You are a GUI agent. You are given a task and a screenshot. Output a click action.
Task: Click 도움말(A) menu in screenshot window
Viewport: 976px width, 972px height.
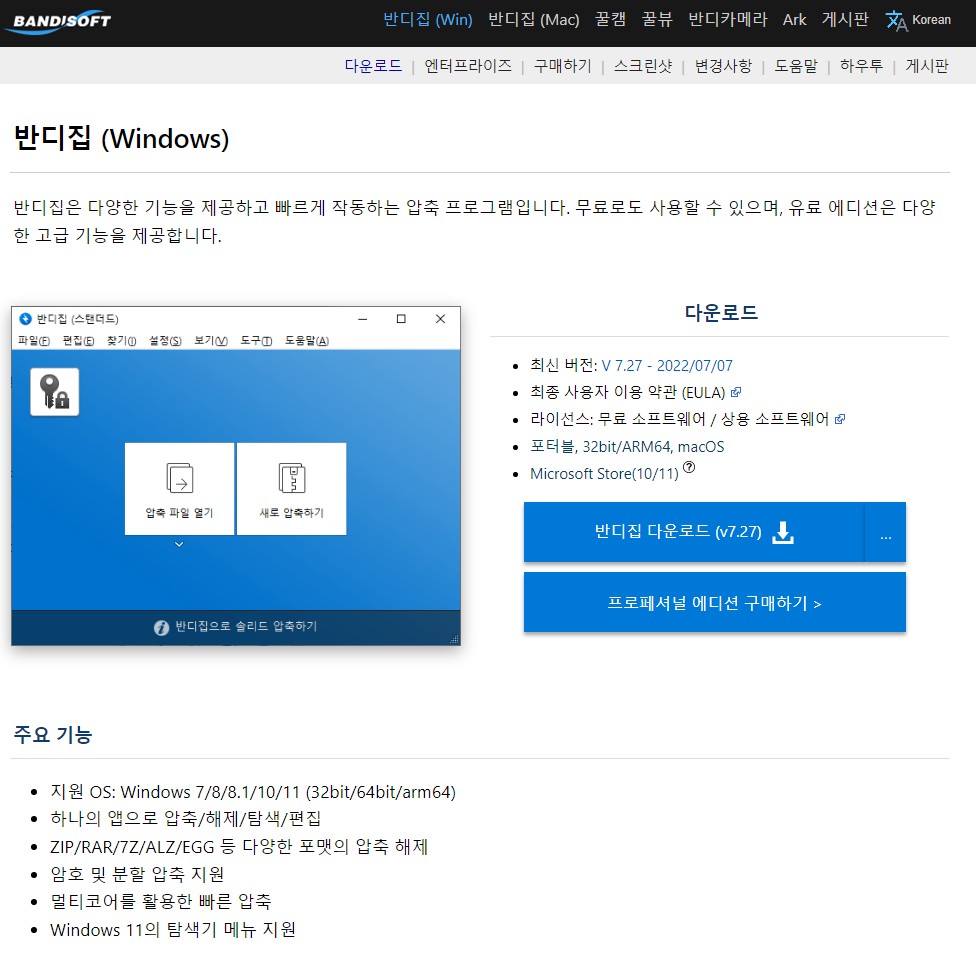tap(307, 340)
